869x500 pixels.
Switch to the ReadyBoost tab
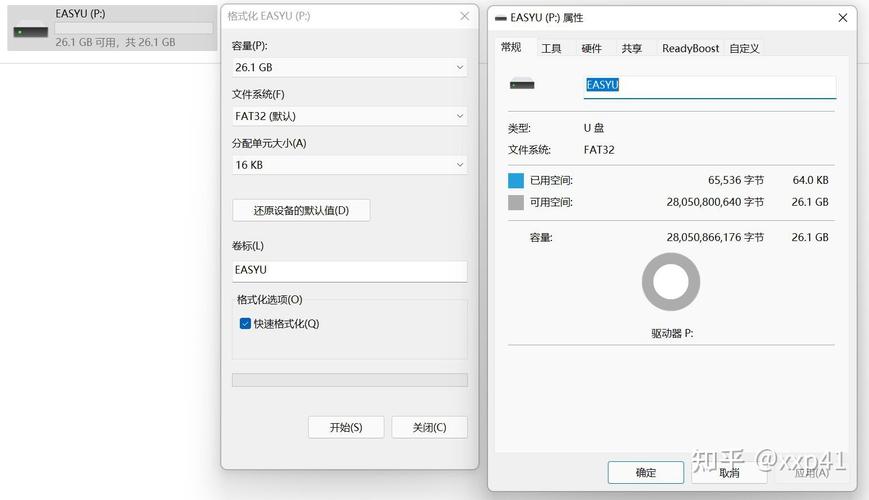690,48
